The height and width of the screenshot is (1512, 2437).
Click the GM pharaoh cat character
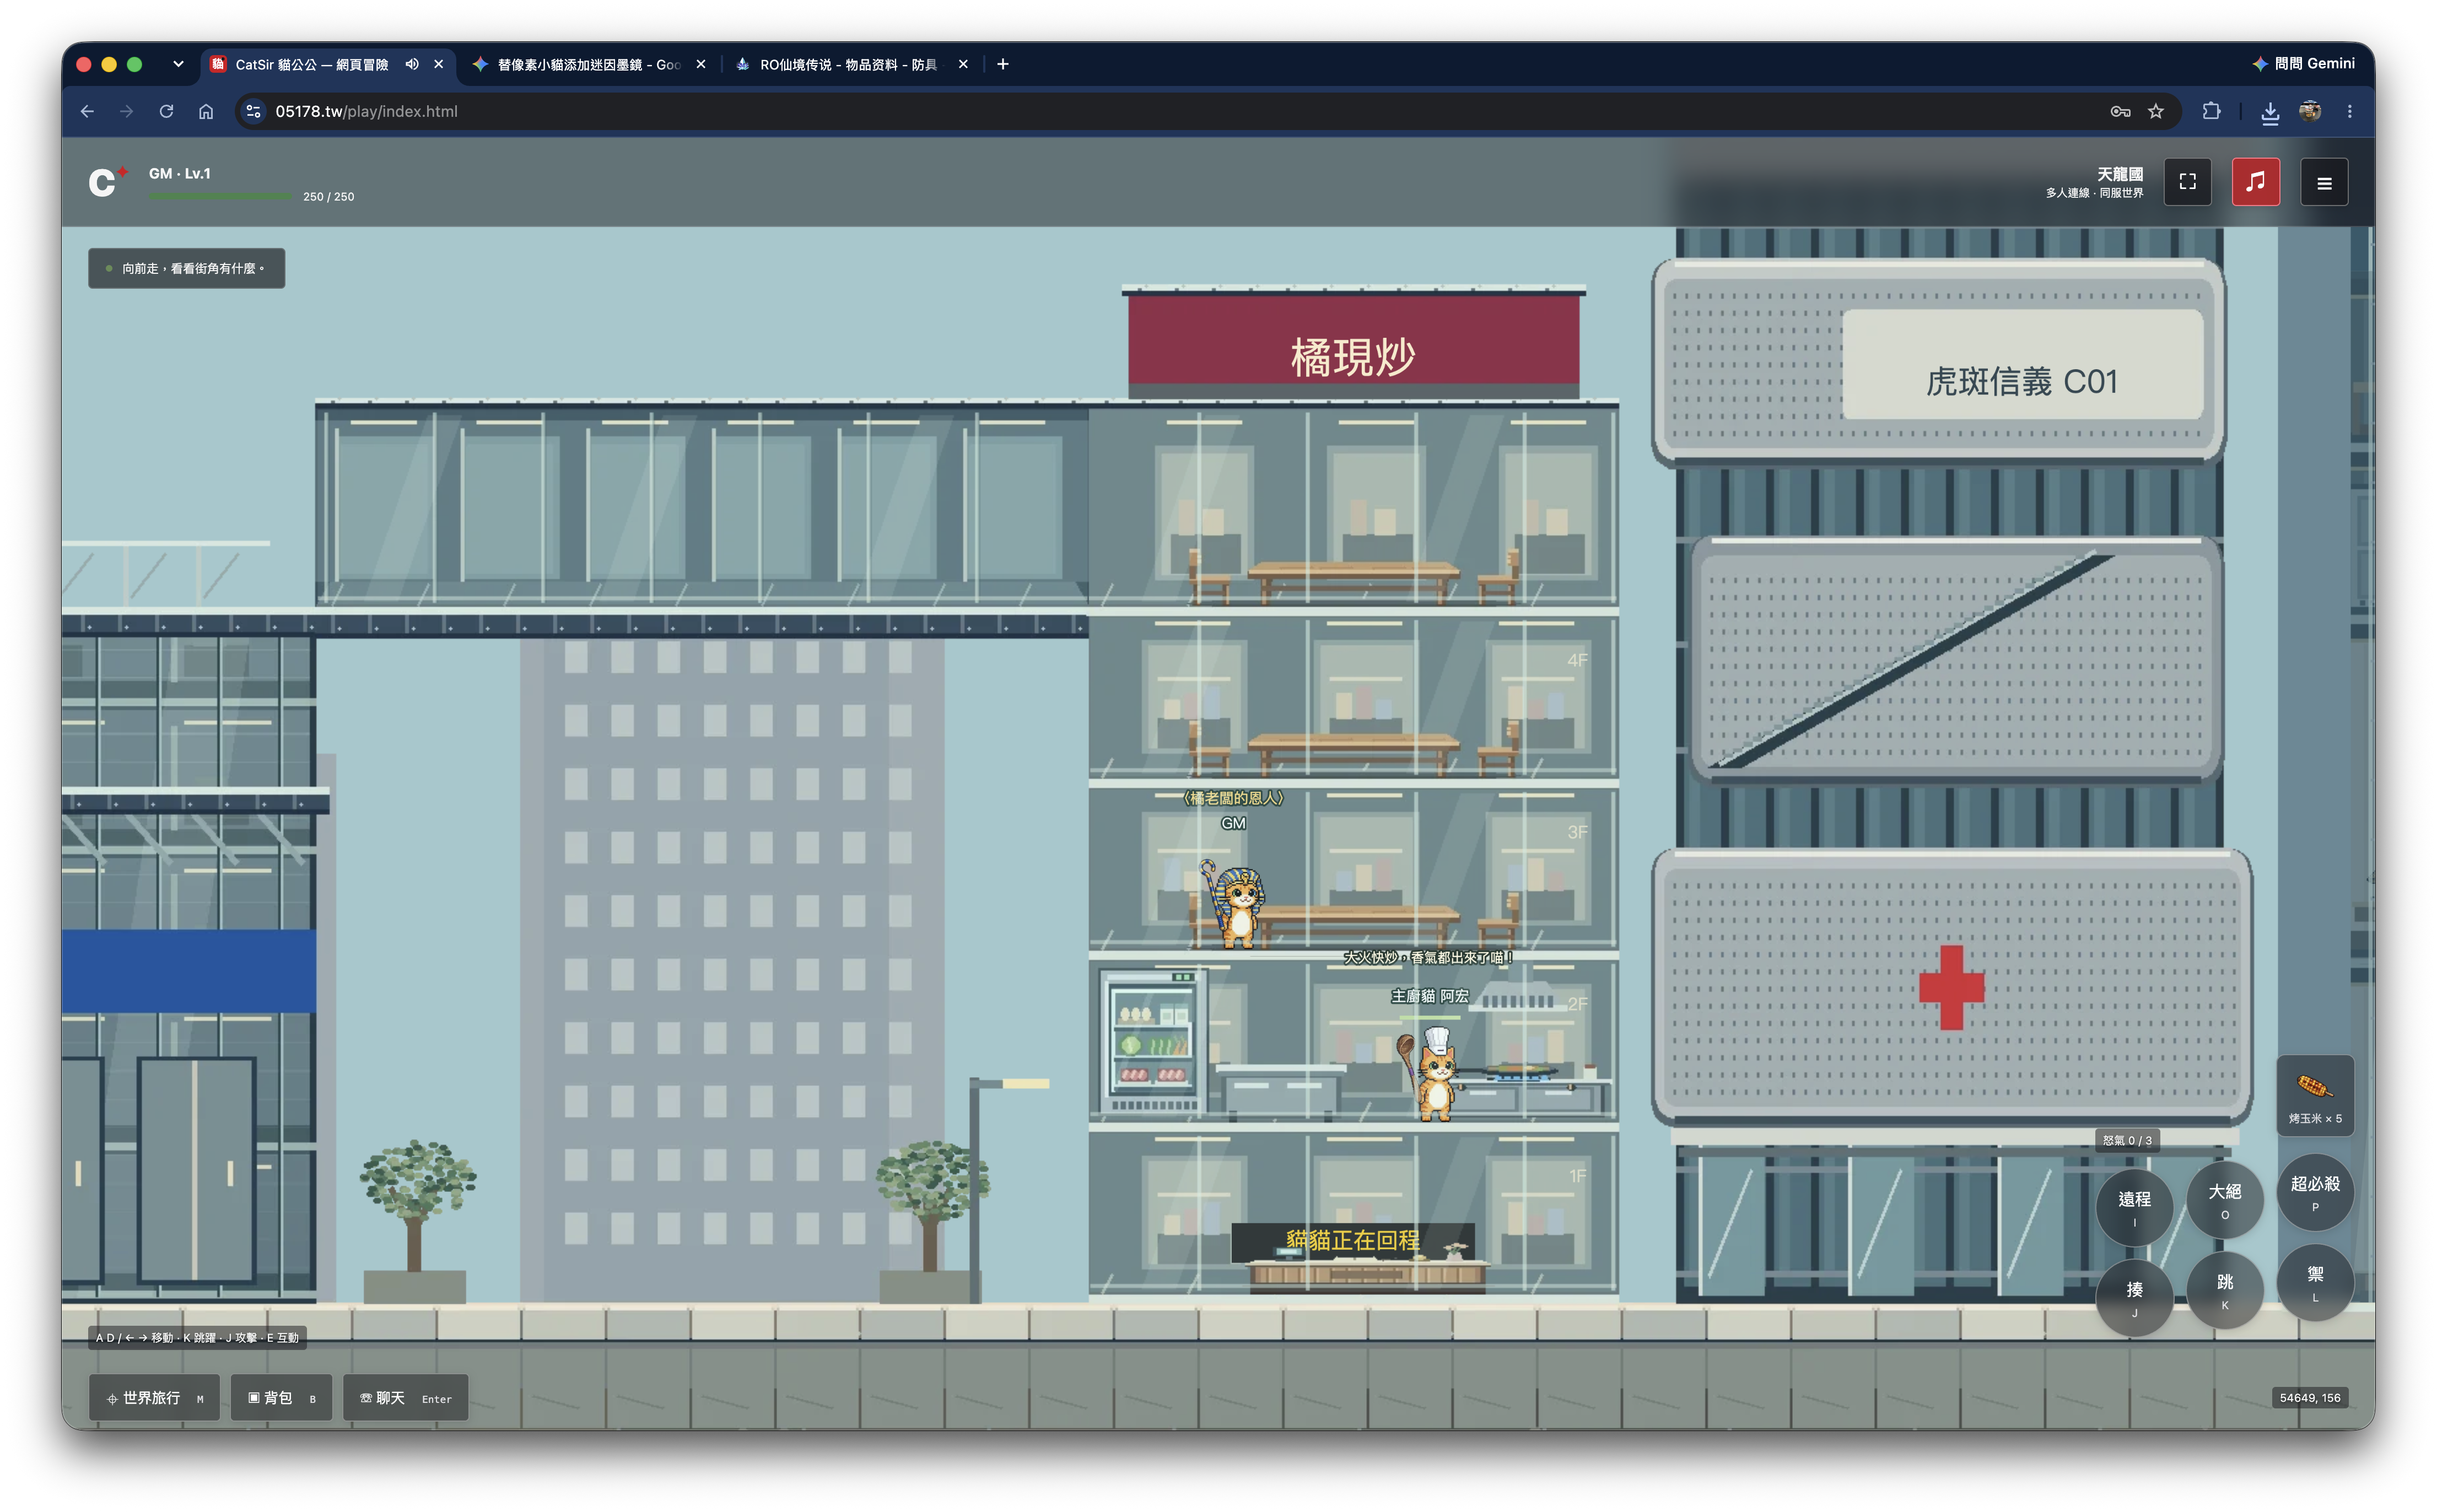pyautogui.click(x=1236, y=905)
